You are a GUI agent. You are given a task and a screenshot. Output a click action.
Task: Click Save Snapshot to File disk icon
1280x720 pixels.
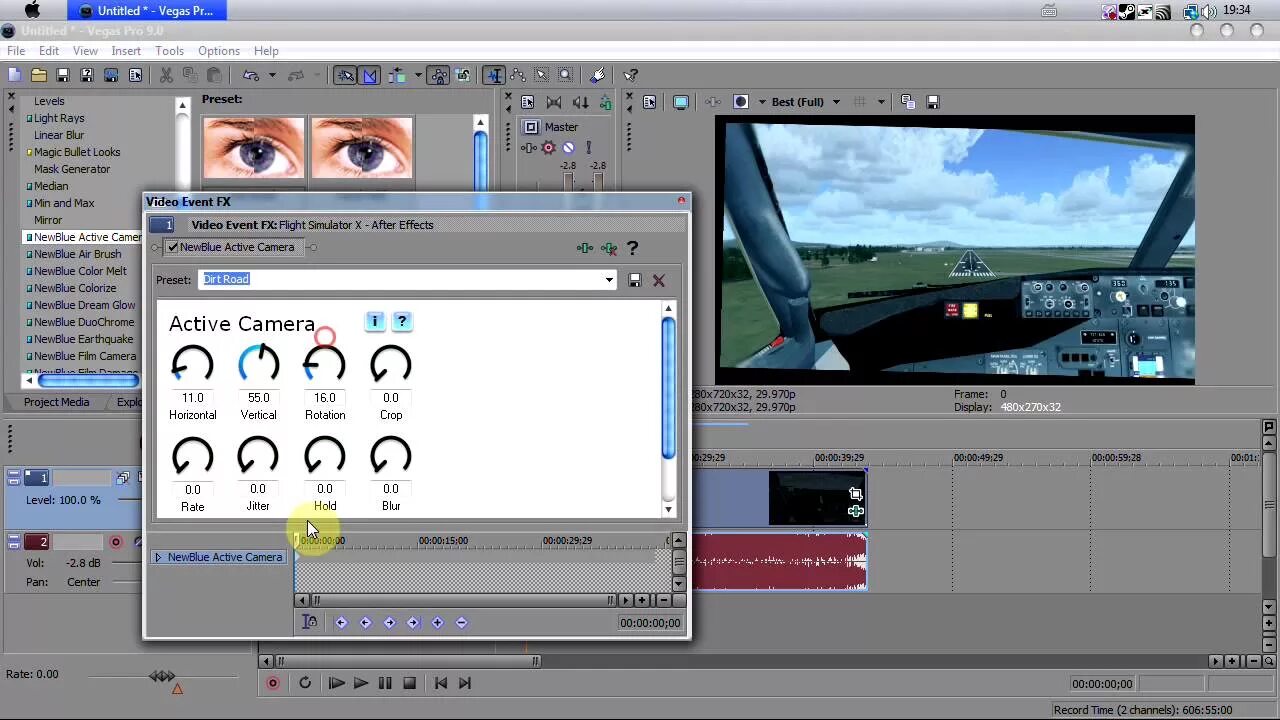pos(933,102)
